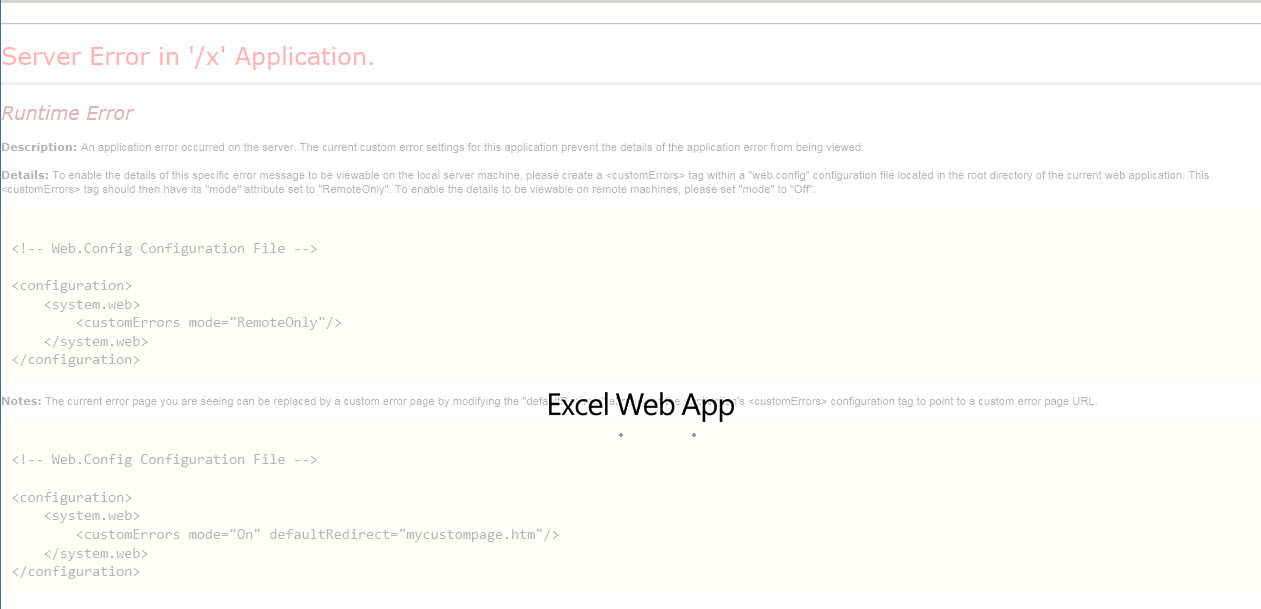Click the customErrors mode On defaultRedirect line
Image resolution: width=1261 pixels, height=609 pixels.
point(318,534)
